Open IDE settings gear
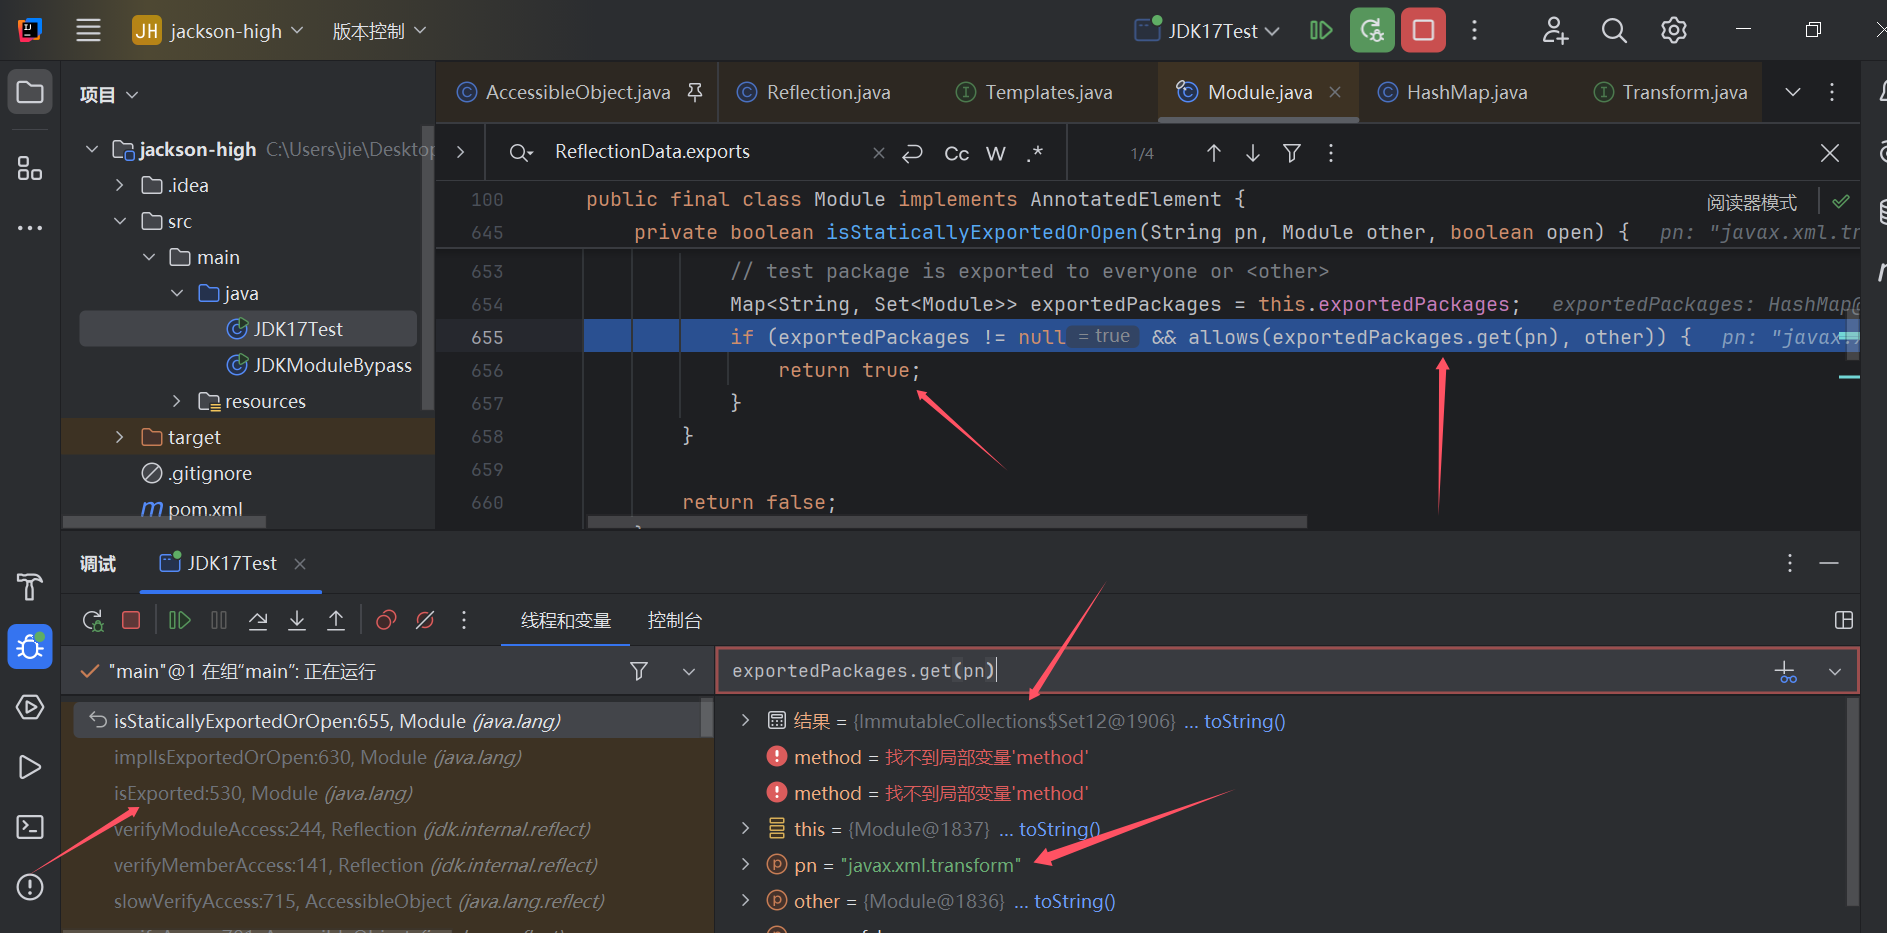This screenshot has height=933, width=1887. [x=1673, y=30]
